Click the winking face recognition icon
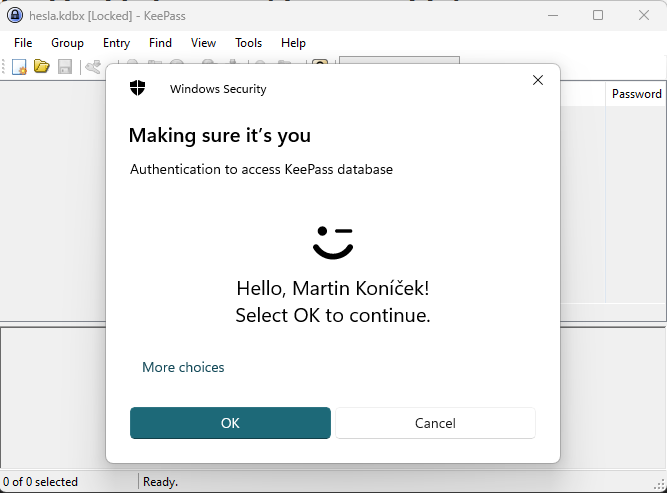The image size is (667, 493). (333, 242)
